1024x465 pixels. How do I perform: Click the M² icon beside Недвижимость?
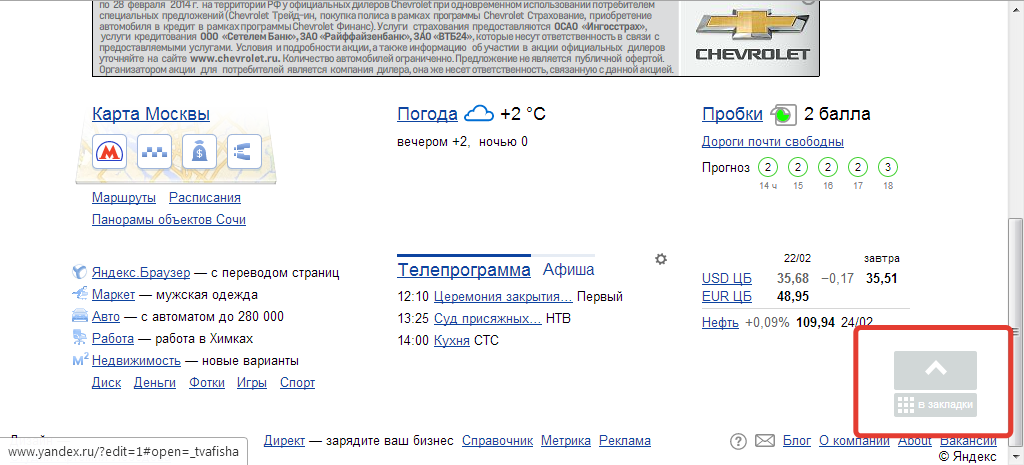(x=80, y=360)
